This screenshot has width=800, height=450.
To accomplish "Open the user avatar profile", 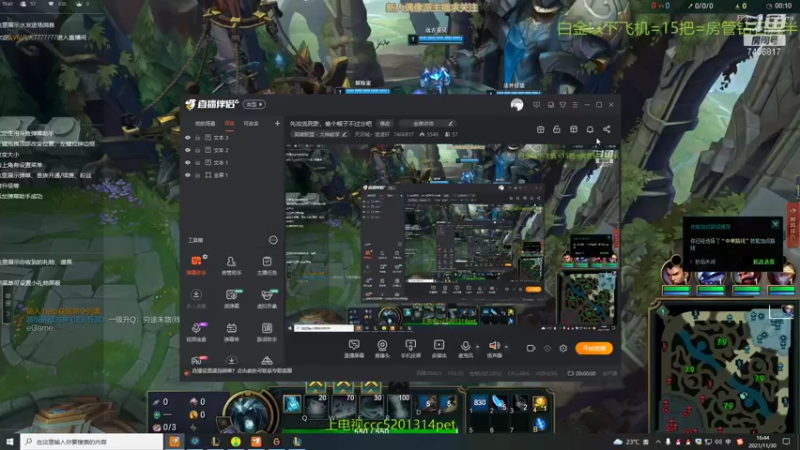I will (517, 105).
